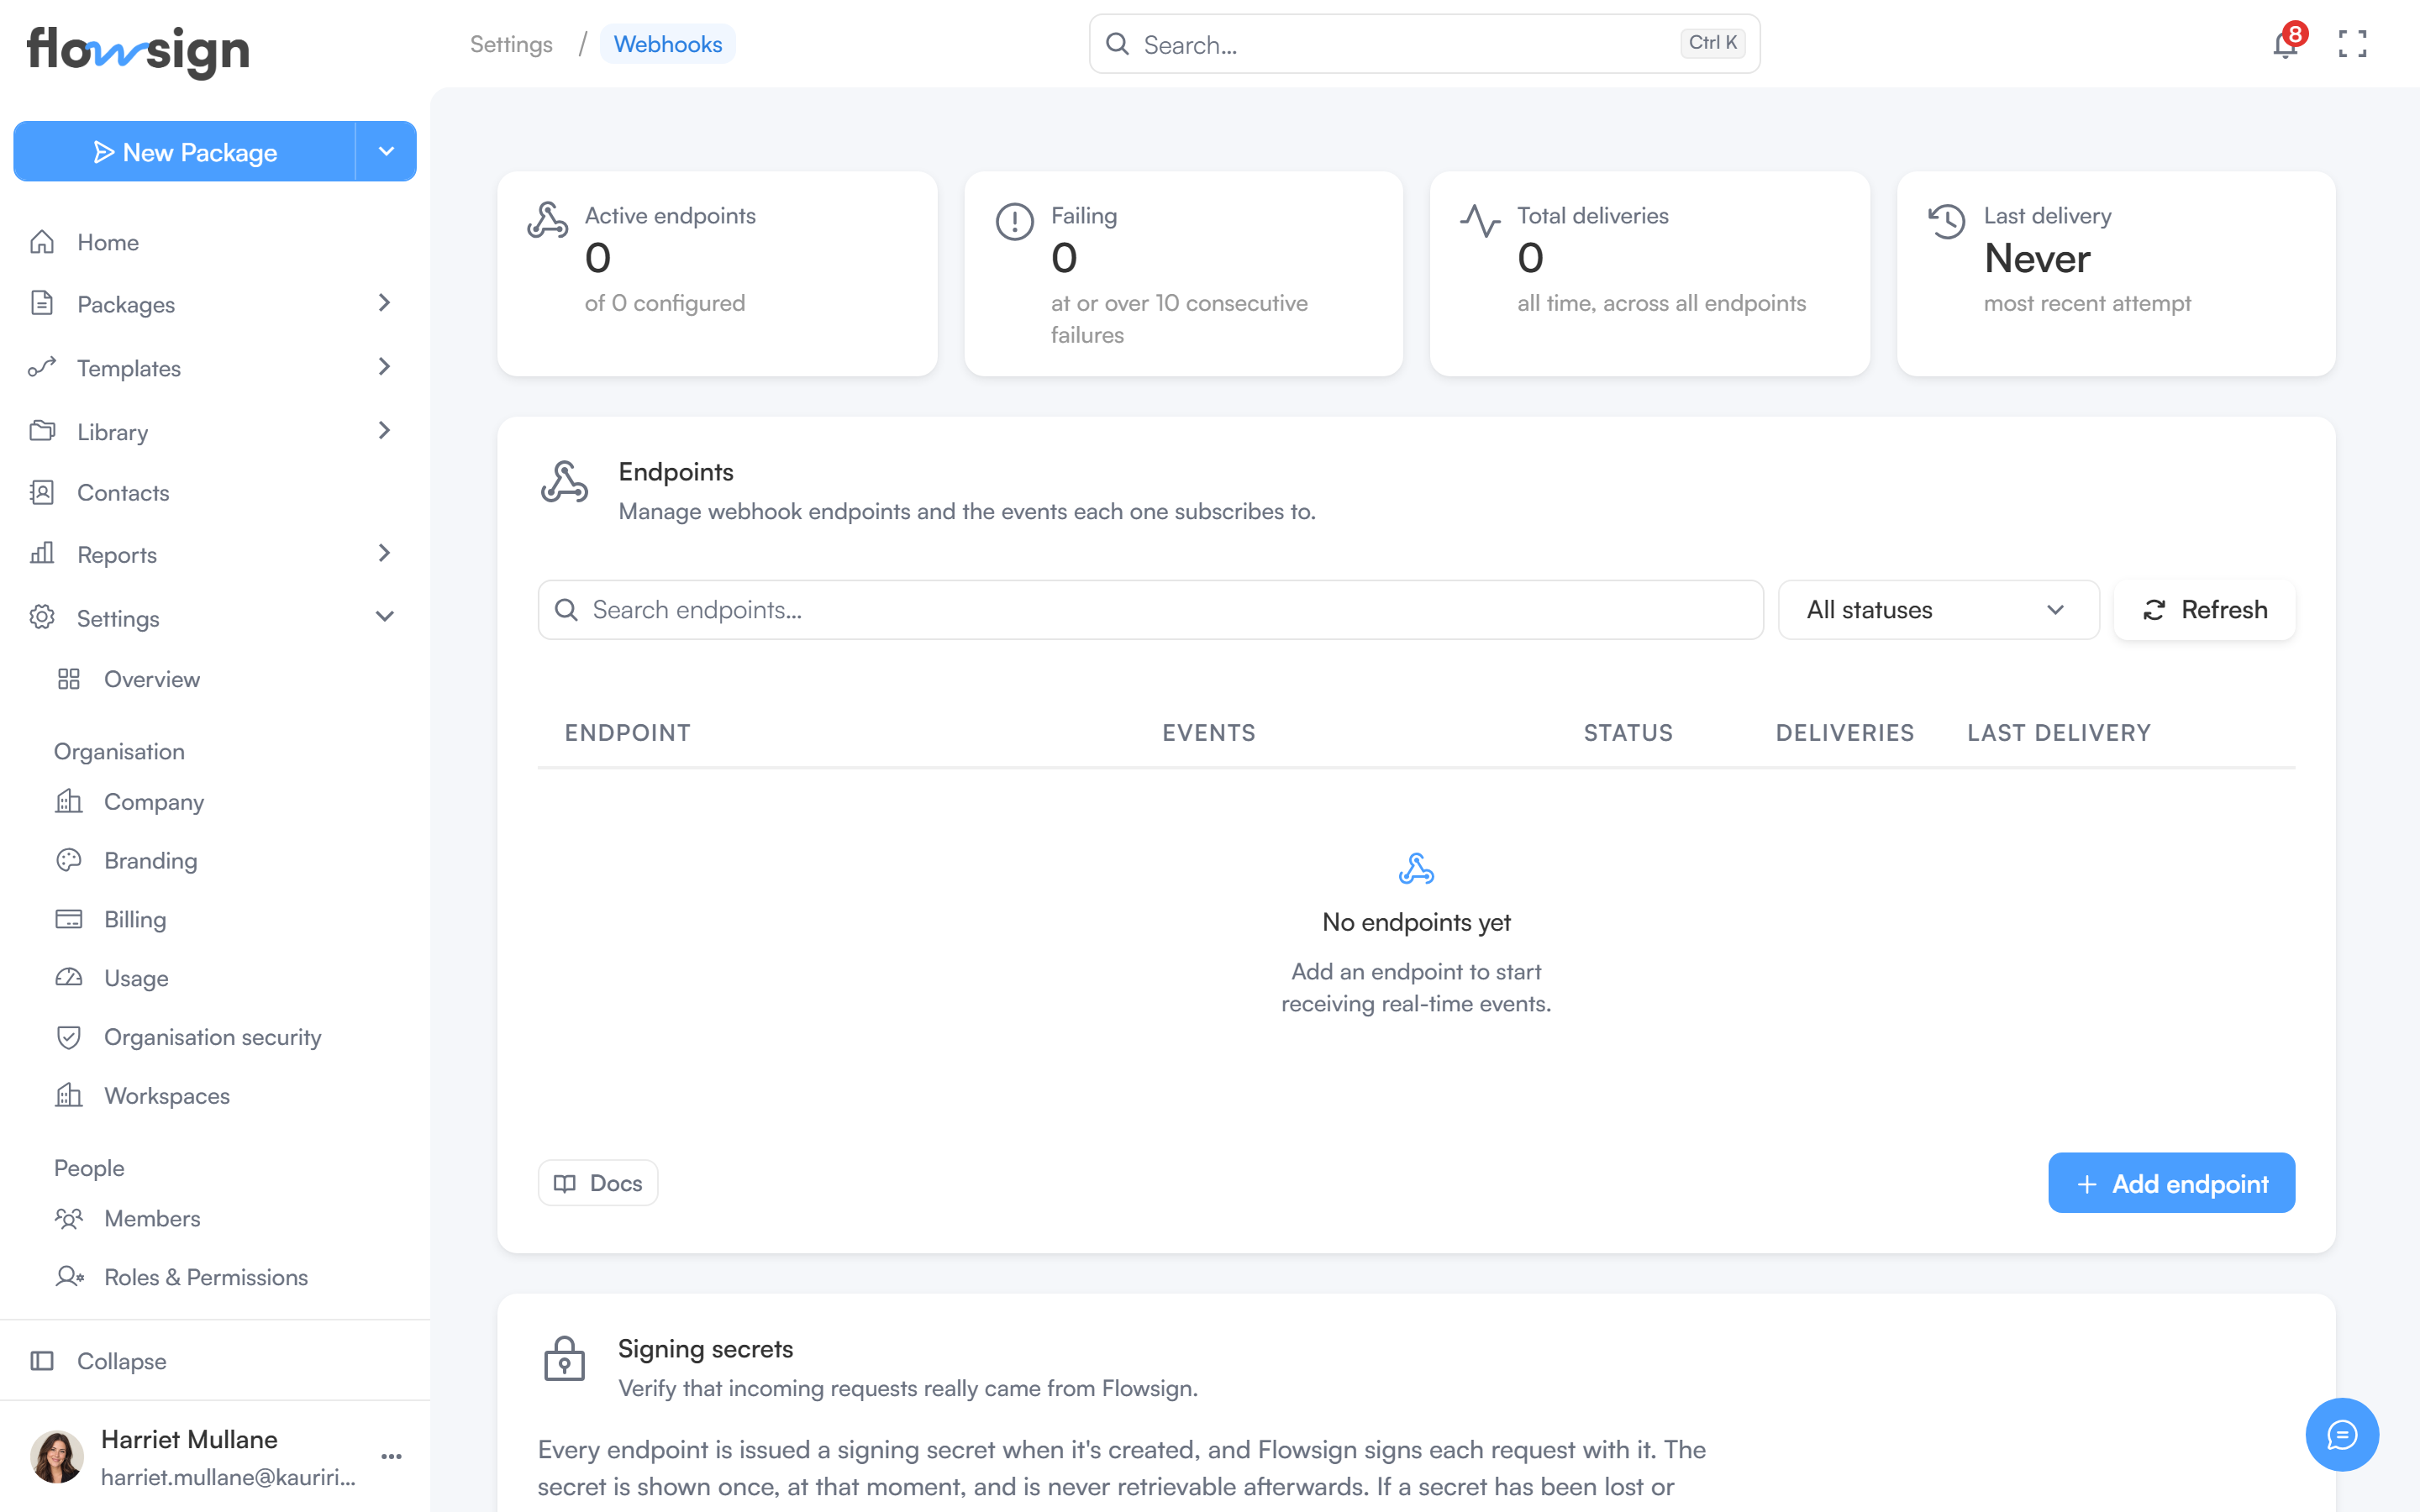Open the webhook Docs link

[x=598, y=1183]
